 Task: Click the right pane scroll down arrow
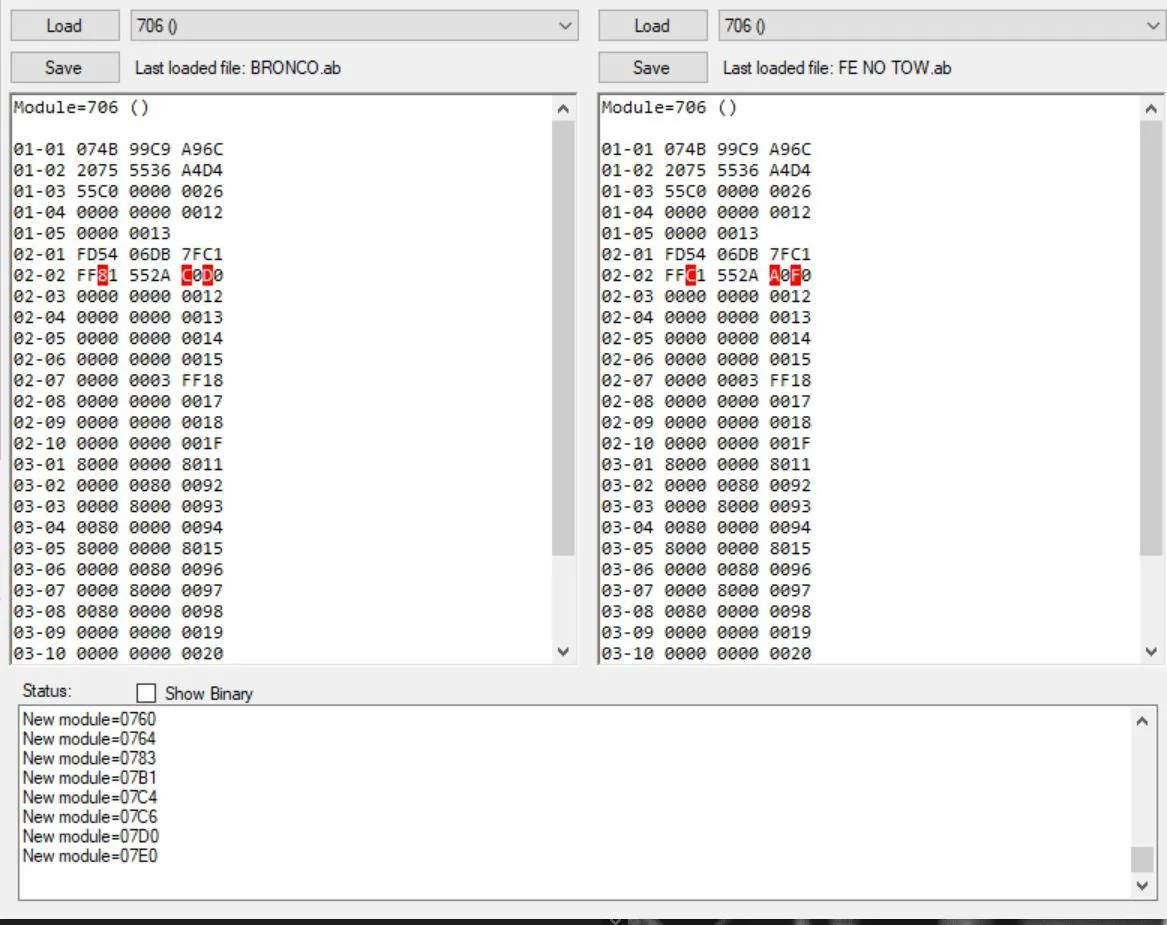click(1151, 652)
